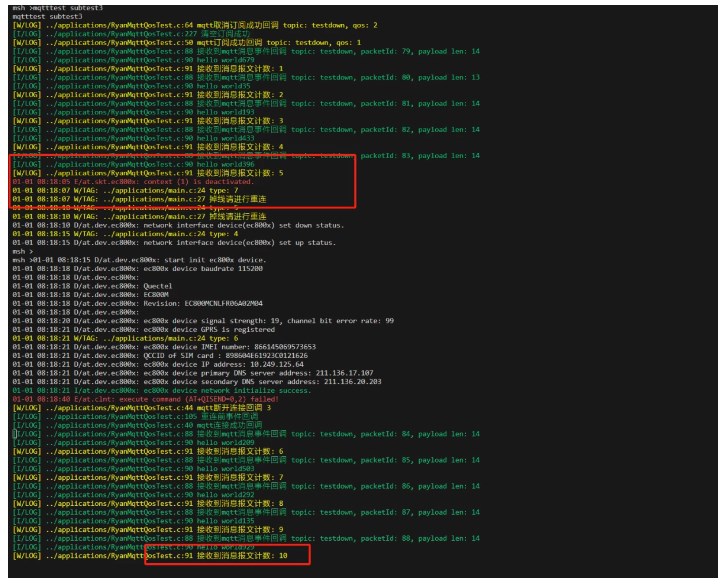Screen dimensions: 725x588
Task: Click the log line with packetId: 79
Action: (x=246, y=51)
